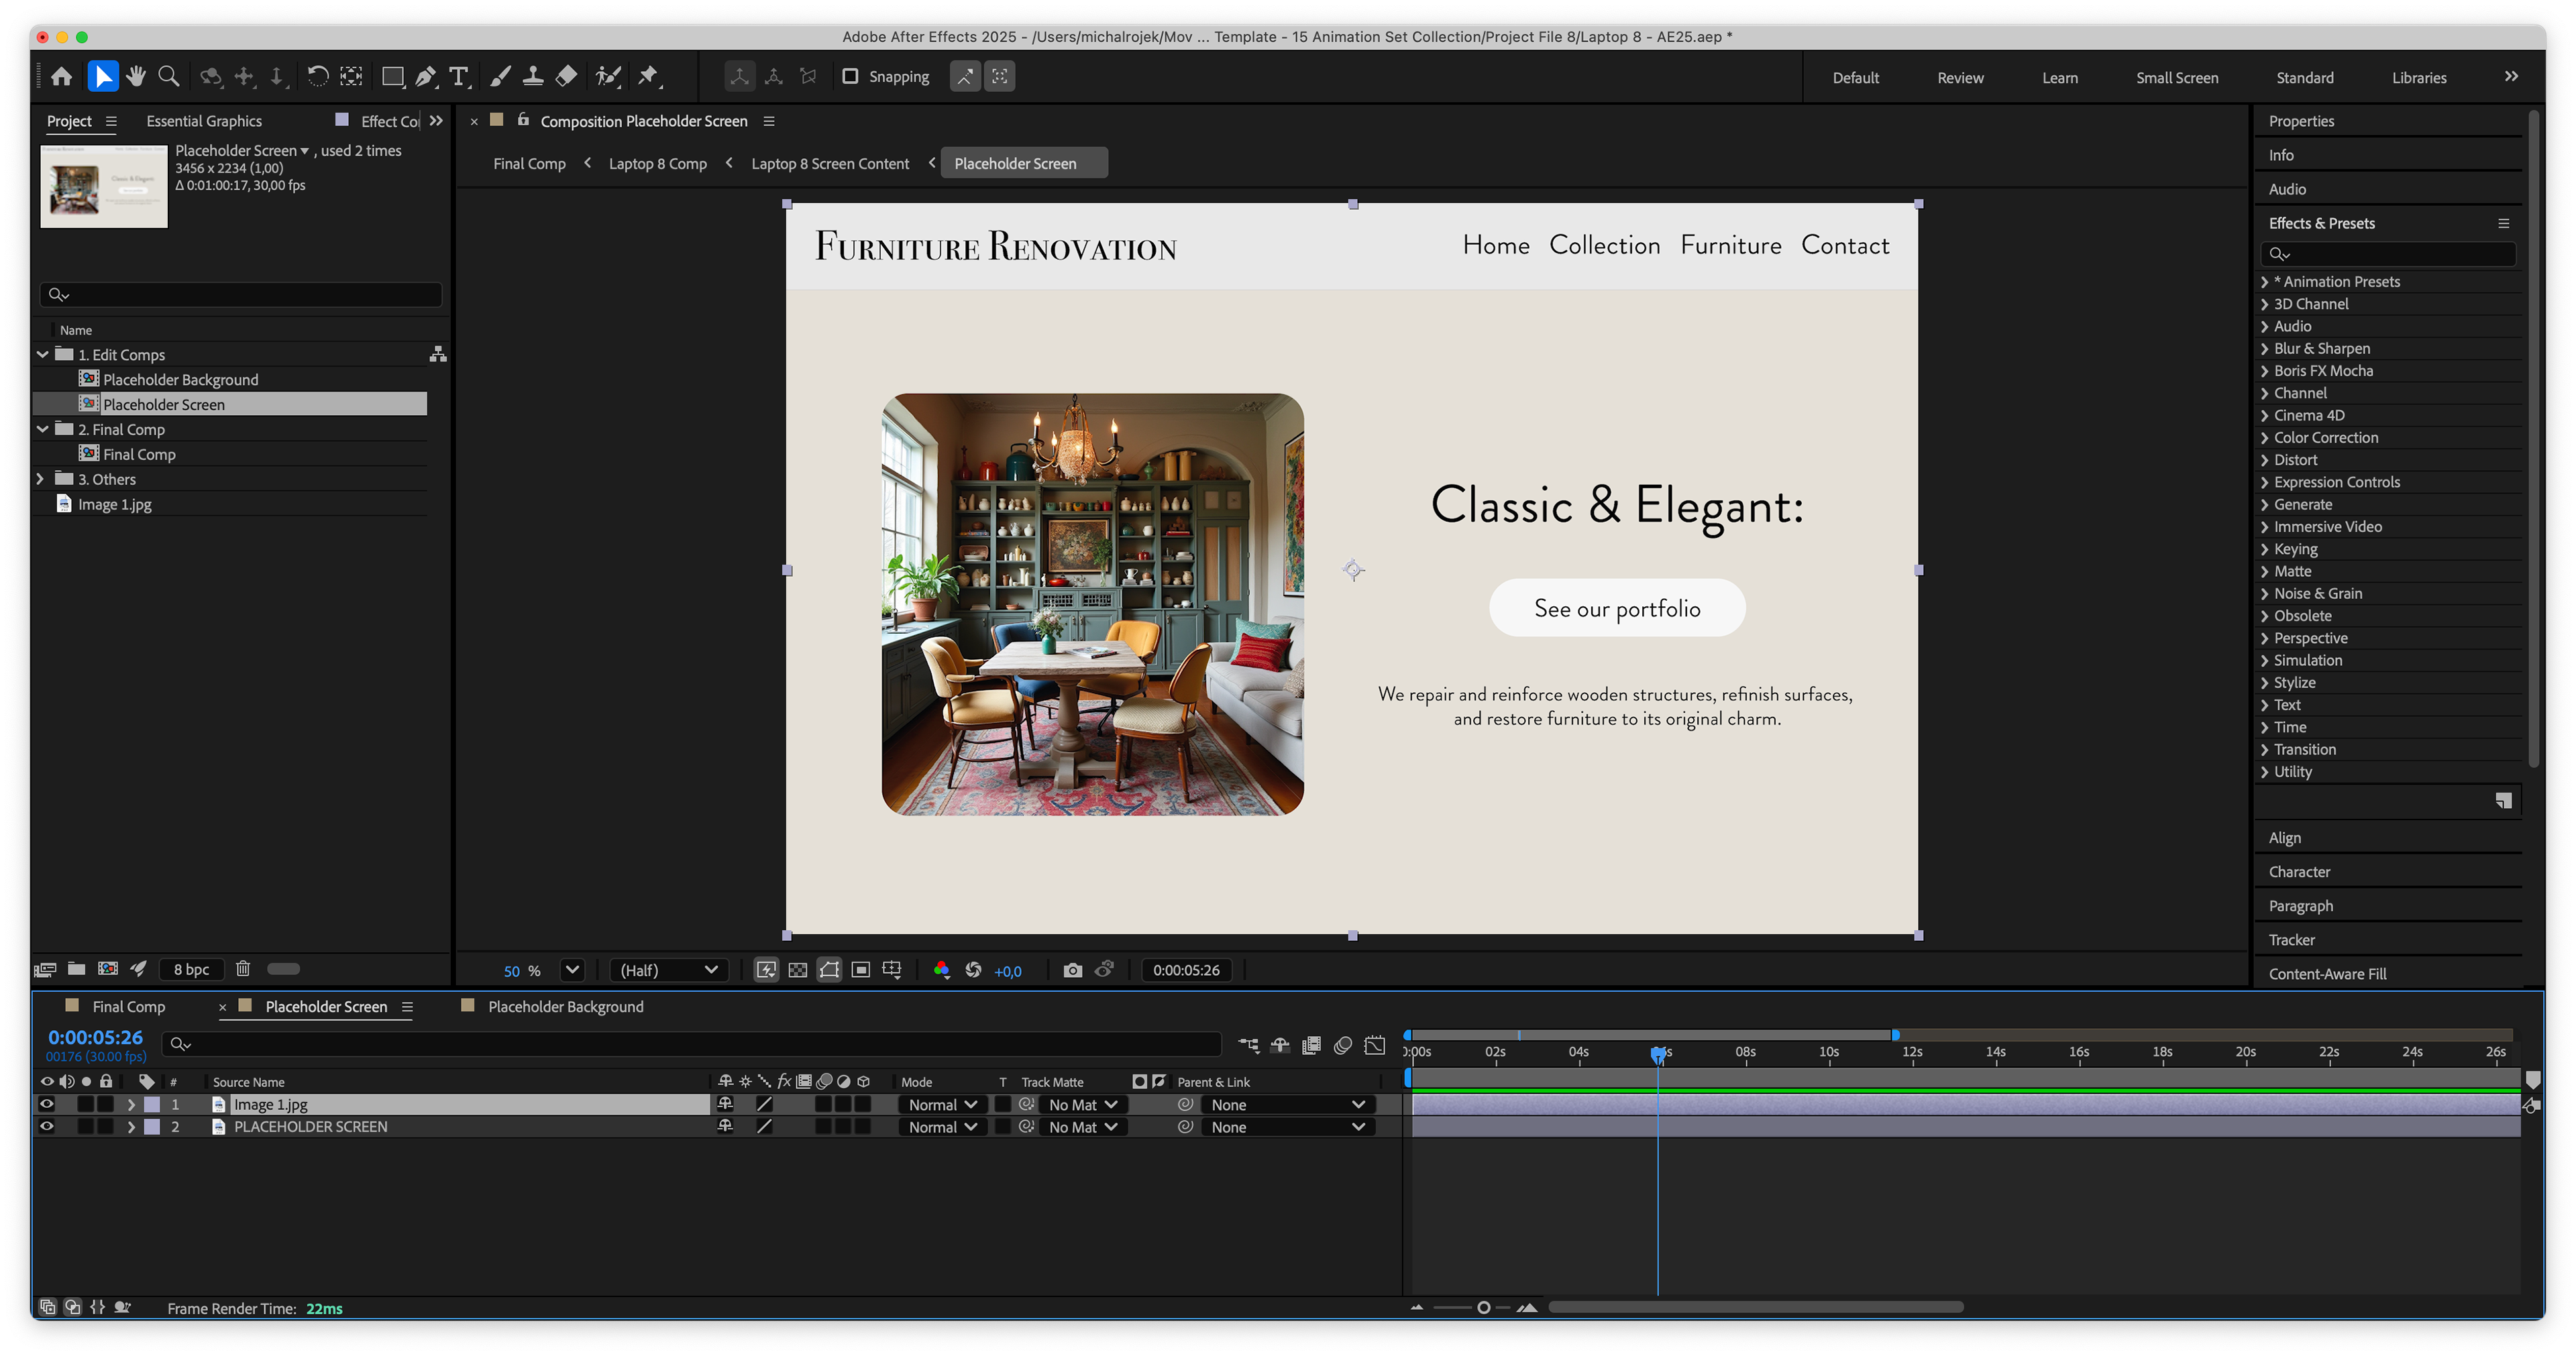Click the Rectangle shape tool

coord(392,76)
